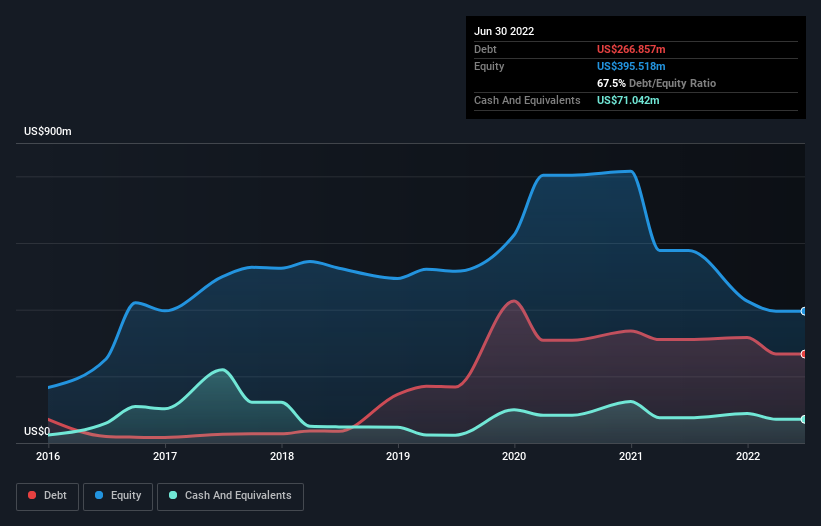Select the 2016 x-axis label
The image size is (821, 526).
[48, 456]
